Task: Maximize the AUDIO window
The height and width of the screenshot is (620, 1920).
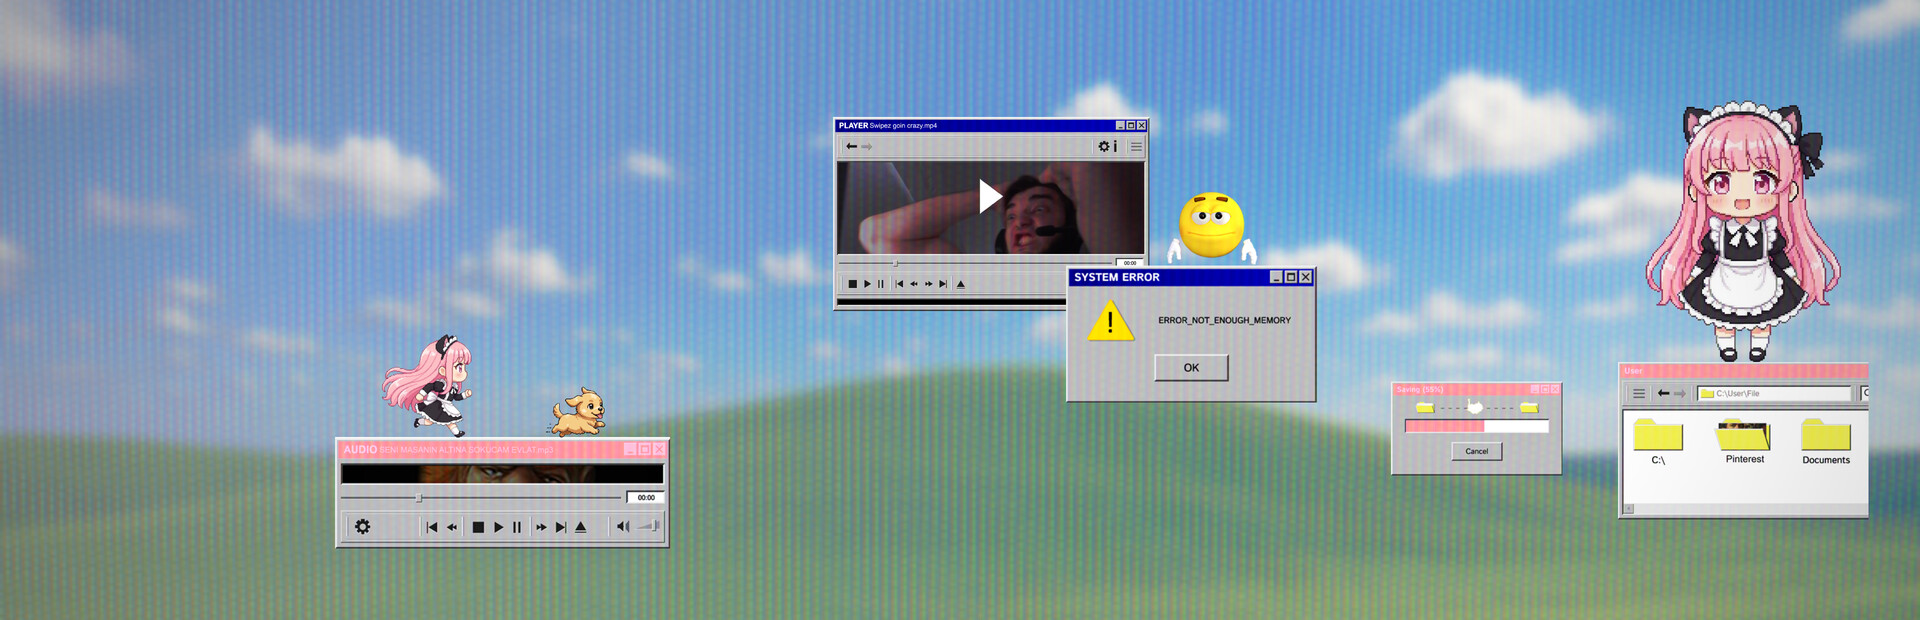Action: click(x=644, y=449)
